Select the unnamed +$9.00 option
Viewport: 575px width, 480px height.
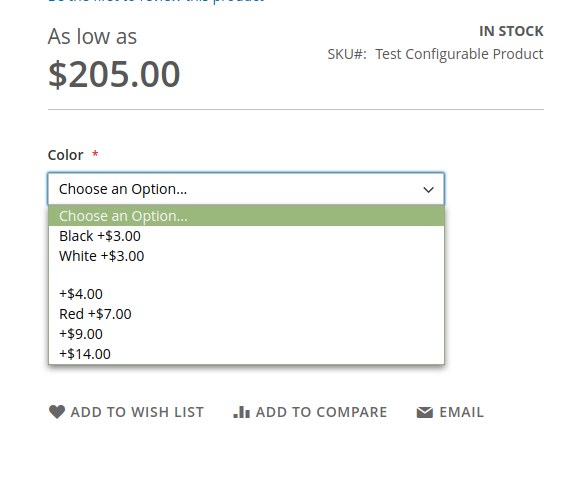[246, 334]
